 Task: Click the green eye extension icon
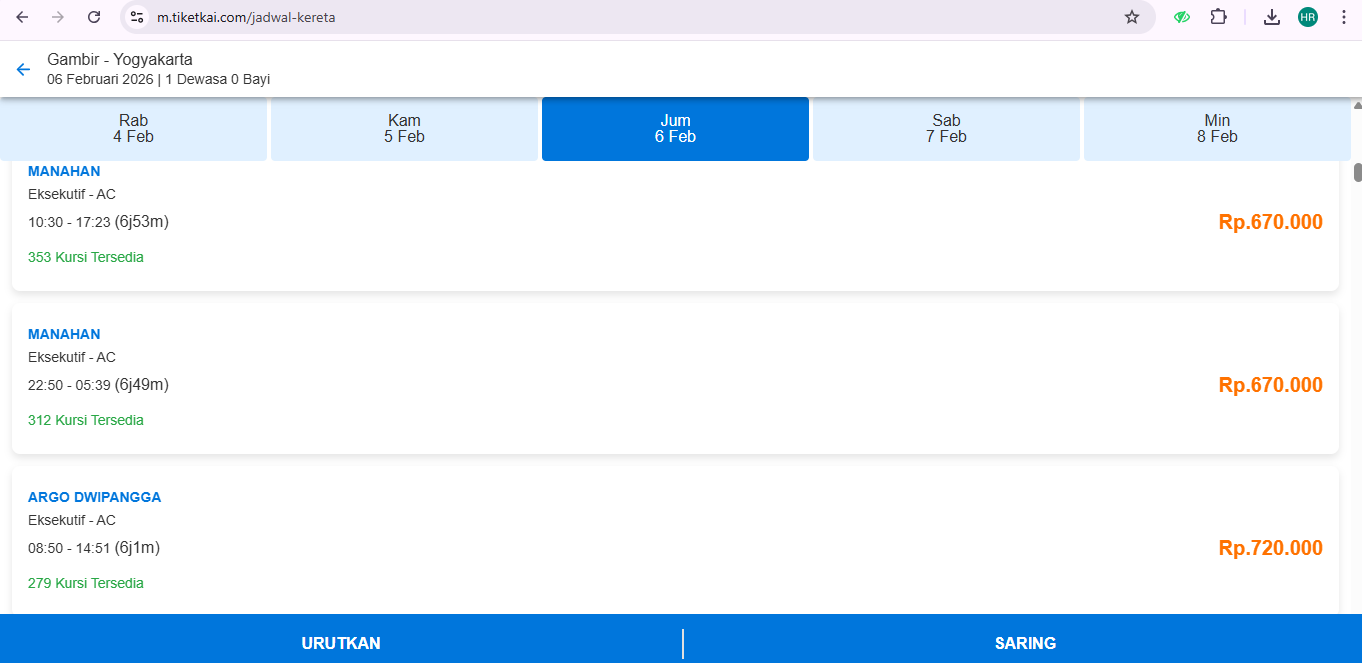[1182, 17]
